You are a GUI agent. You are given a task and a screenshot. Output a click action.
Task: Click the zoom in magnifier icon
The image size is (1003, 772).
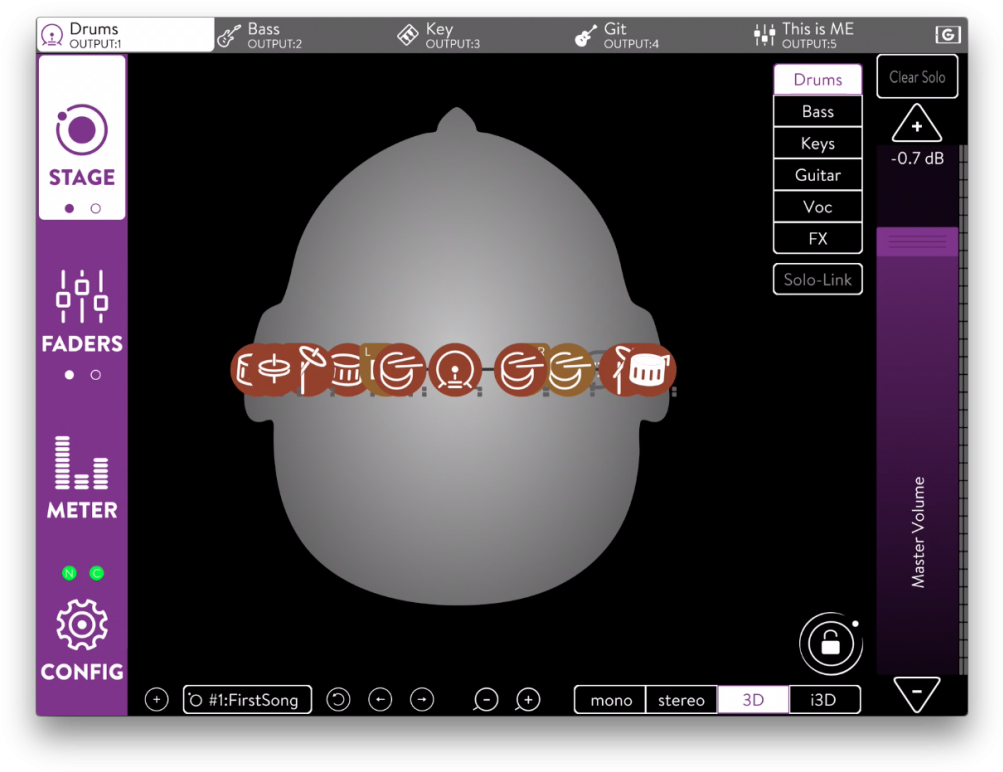point(528,700)
